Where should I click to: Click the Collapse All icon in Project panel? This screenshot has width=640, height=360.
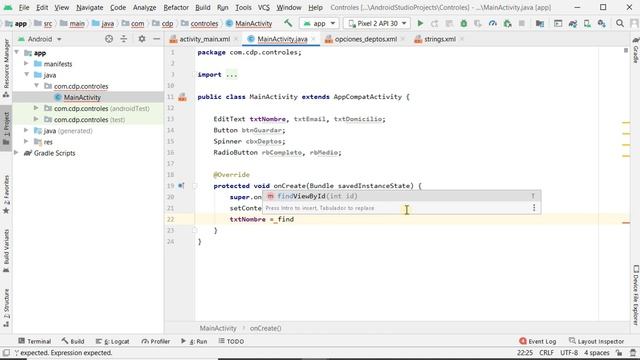pos(124,39)
